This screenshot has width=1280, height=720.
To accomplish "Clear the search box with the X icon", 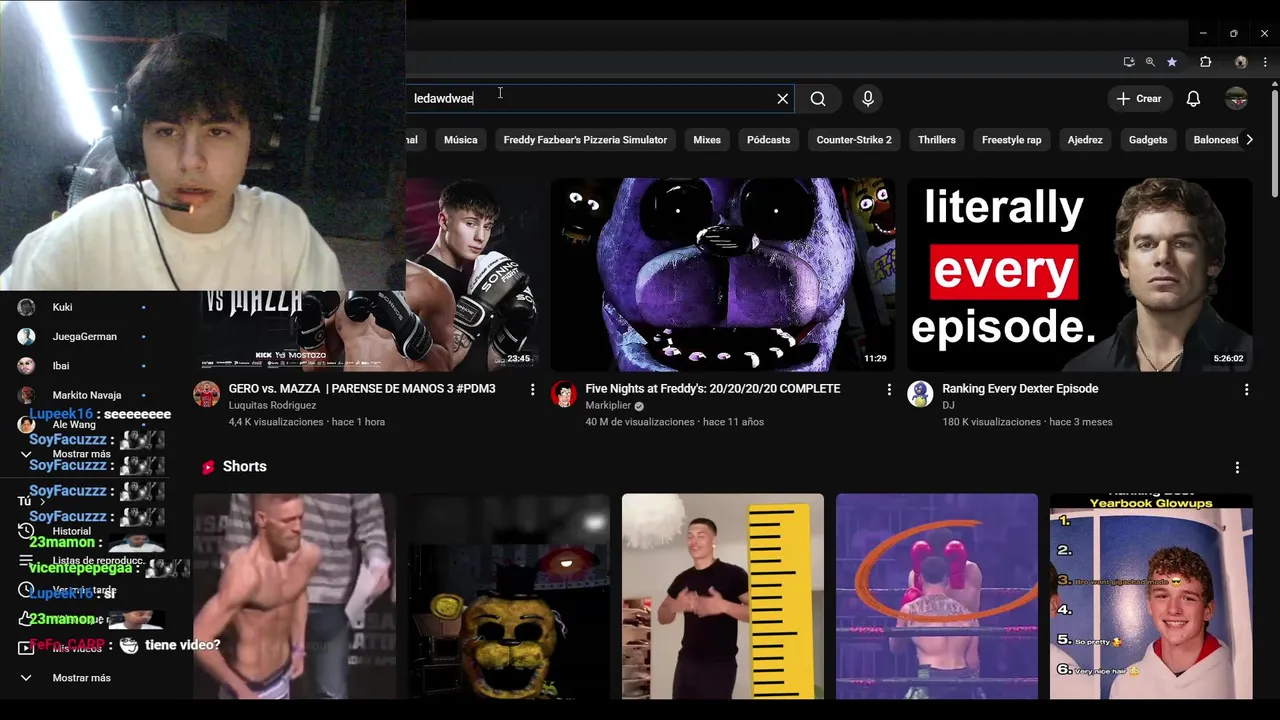I will pyautogui.click(x=783, y=98).
